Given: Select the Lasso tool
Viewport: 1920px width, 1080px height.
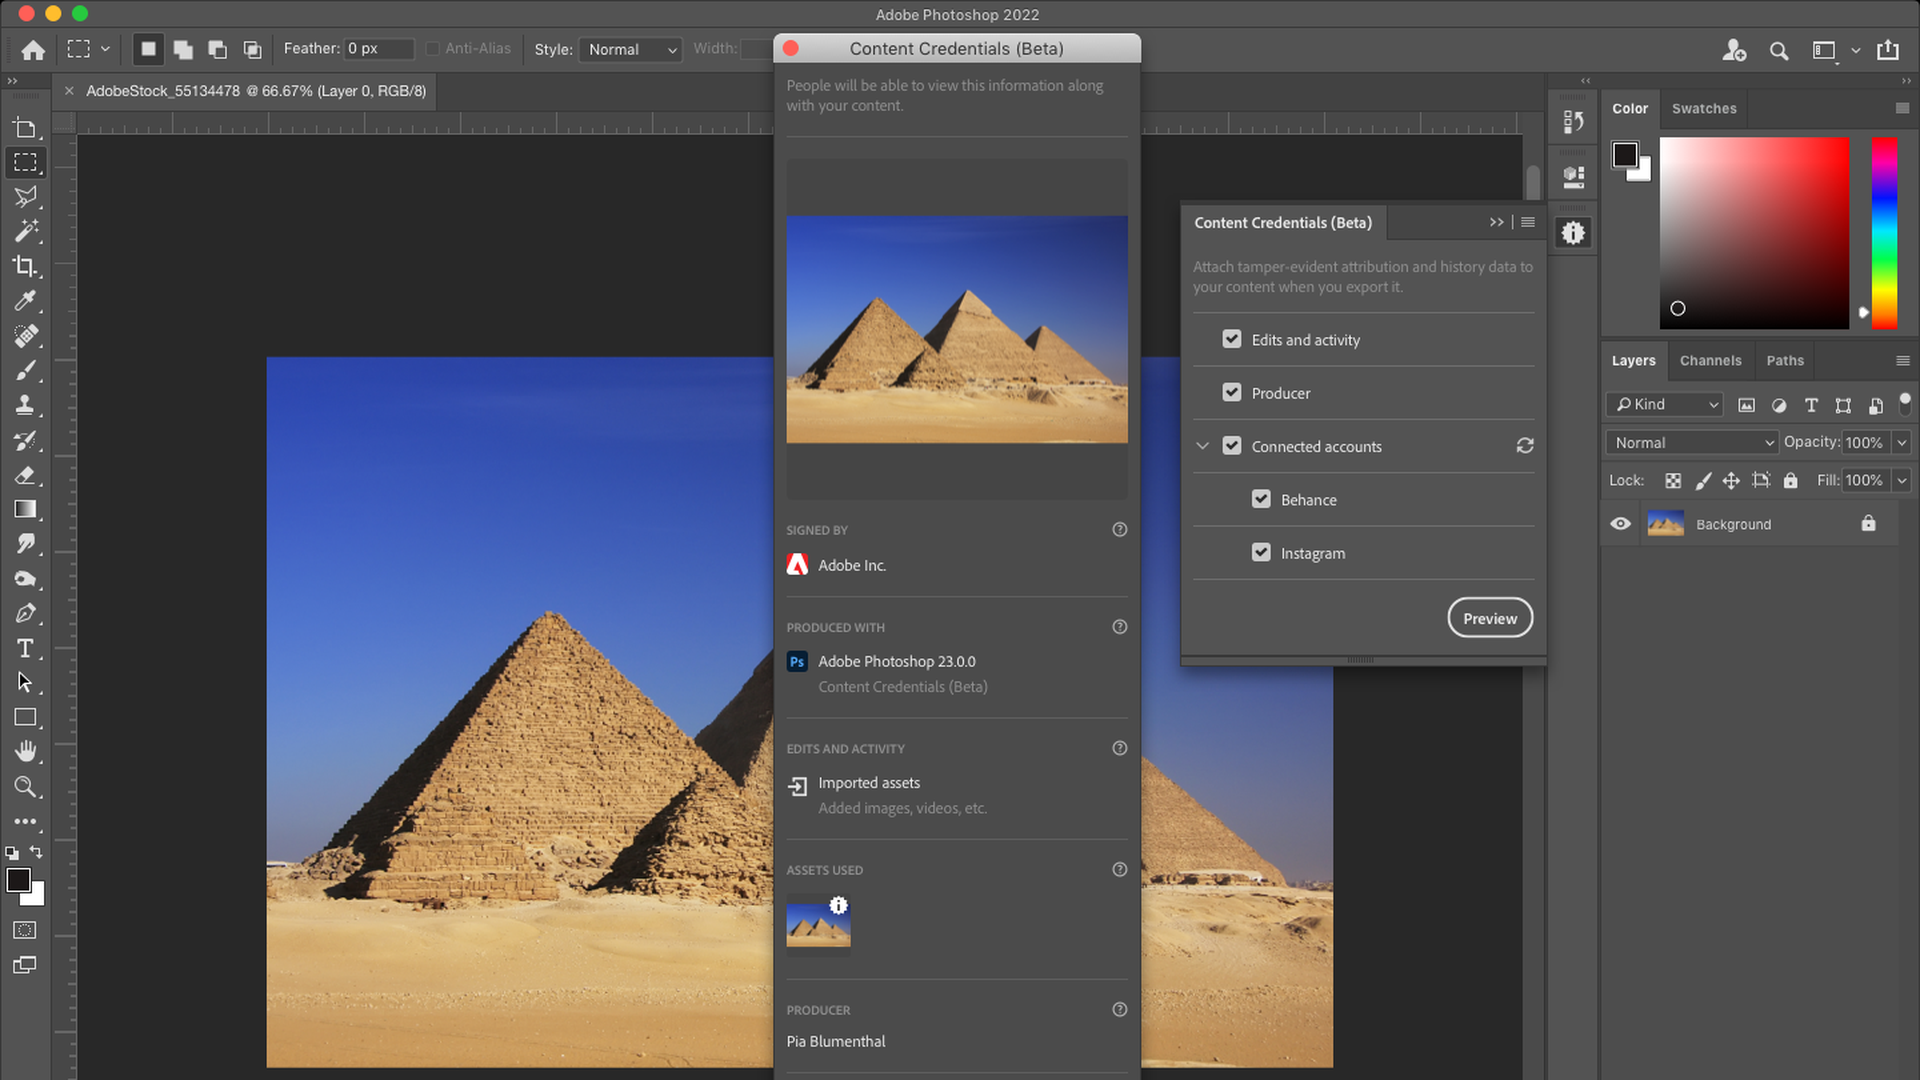Looking at the screenshot, I should (x=25, y=197).
